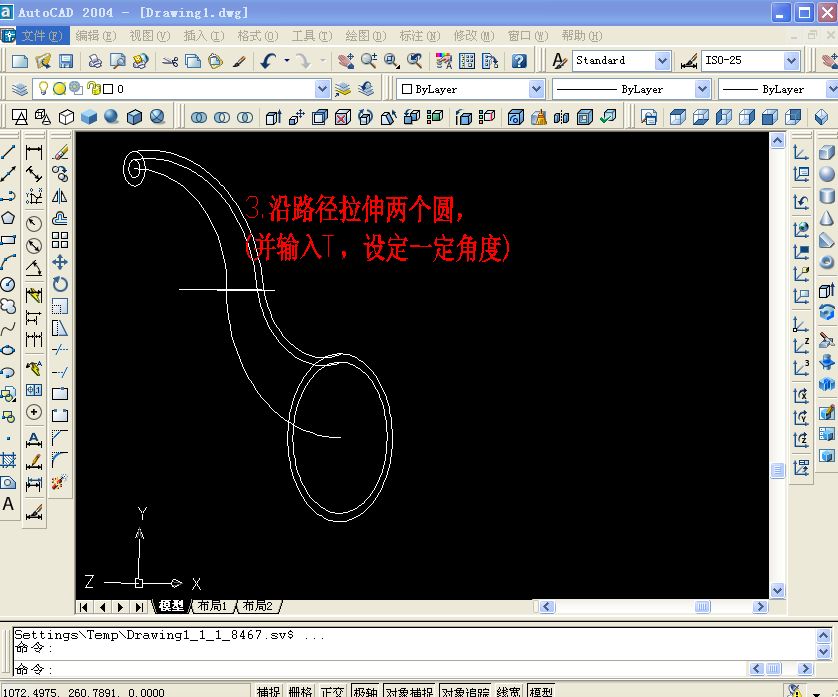
Task: Select the Erase modify tool
Action: click(60, 152)
